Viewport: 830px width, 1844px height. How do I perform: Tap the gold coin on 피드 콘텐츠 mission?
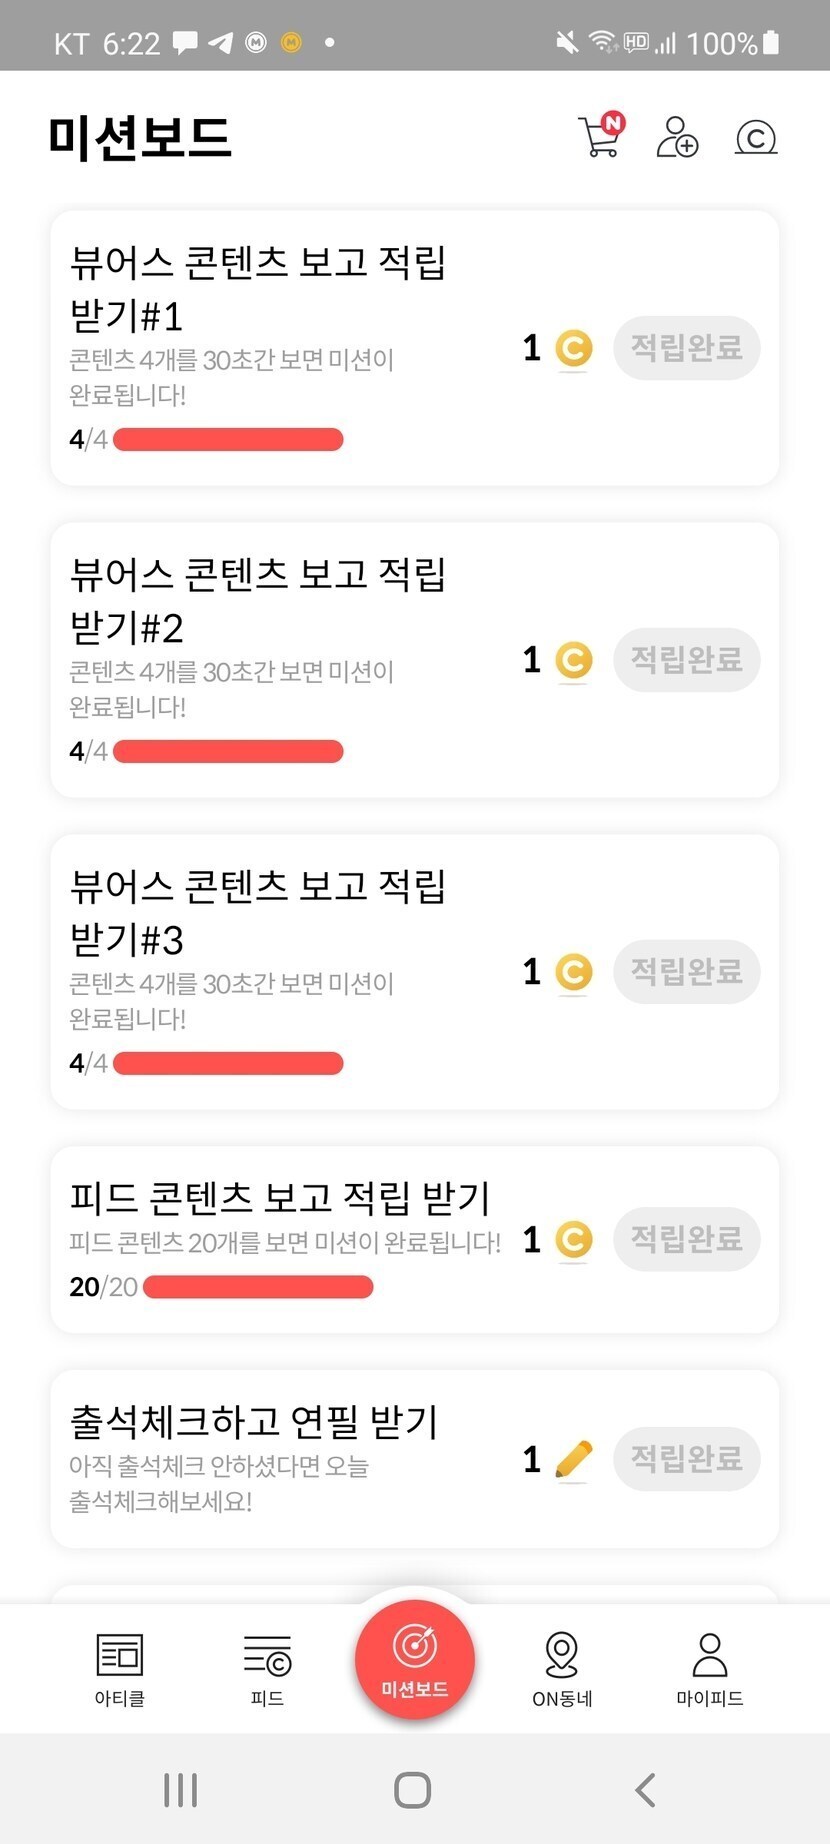[574, 1240]
